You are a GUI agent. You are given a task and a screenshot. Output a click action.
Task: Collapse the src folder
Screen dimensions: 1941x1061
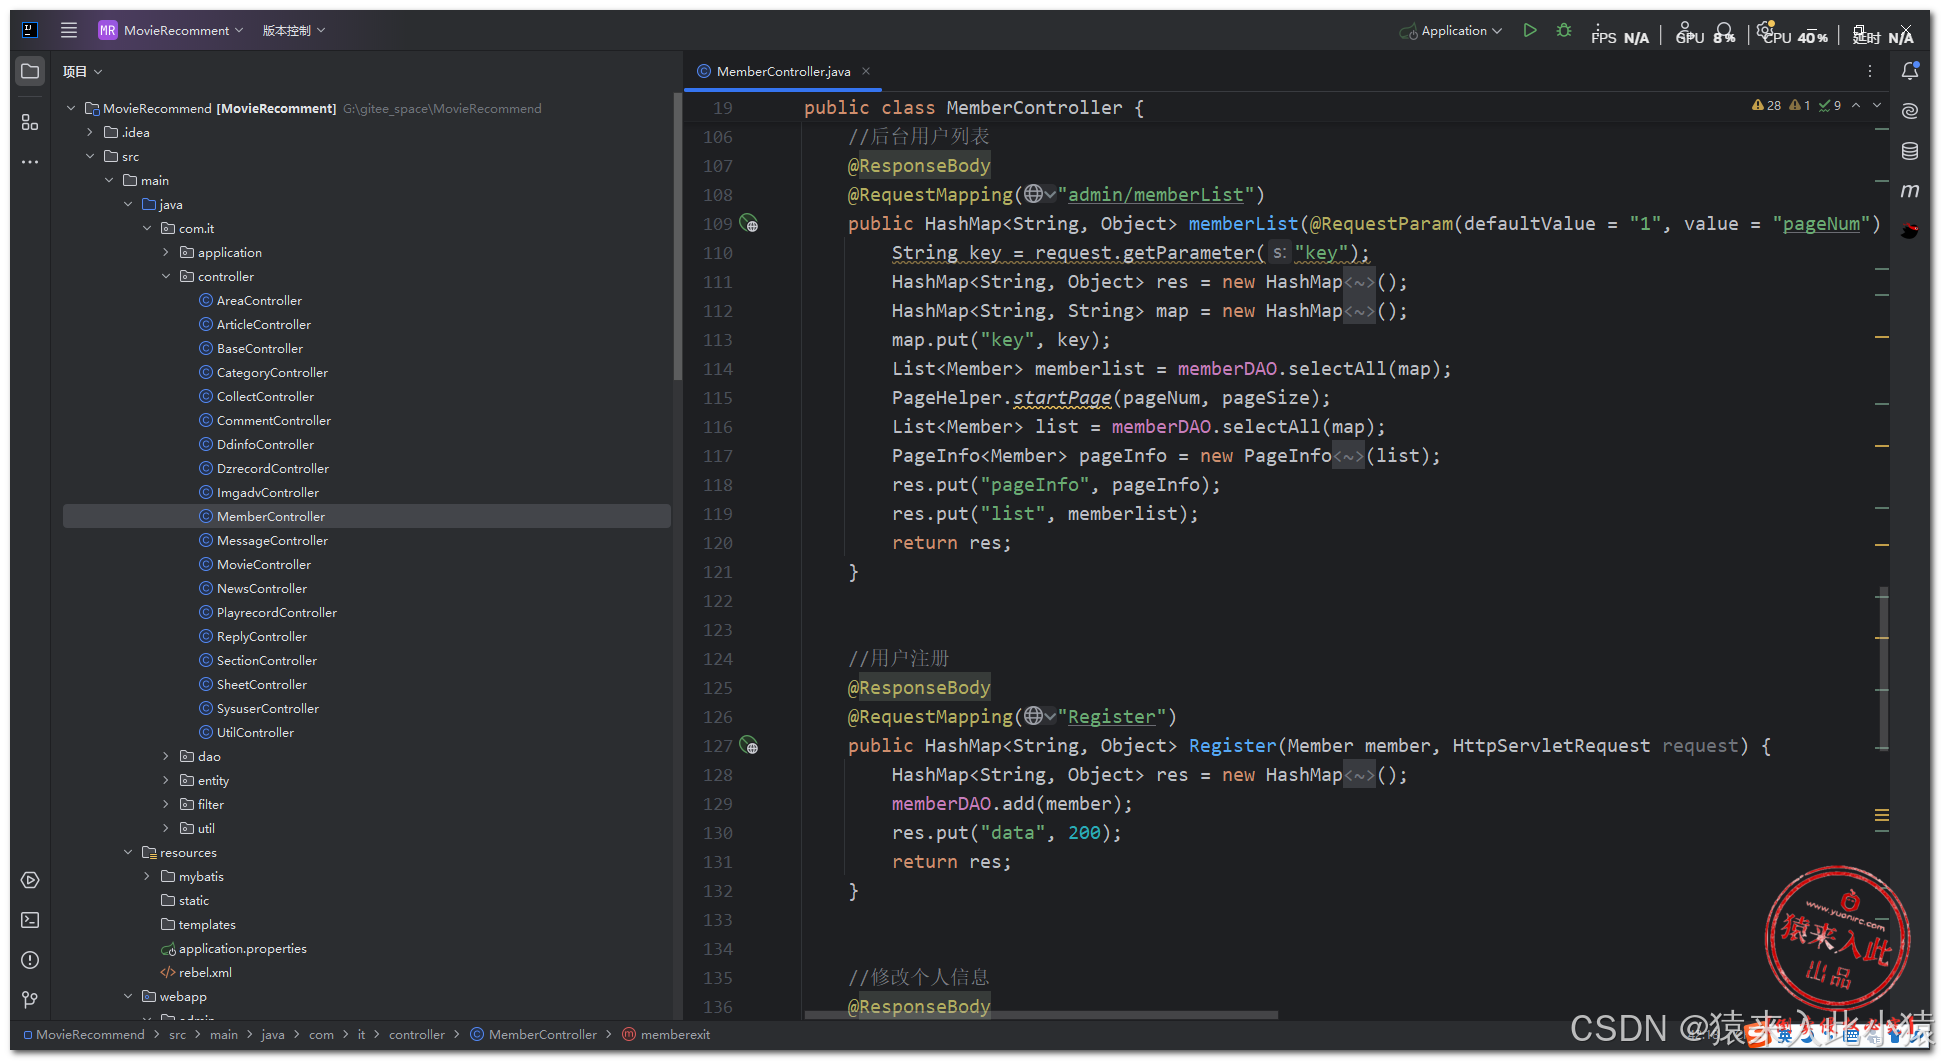90,156
